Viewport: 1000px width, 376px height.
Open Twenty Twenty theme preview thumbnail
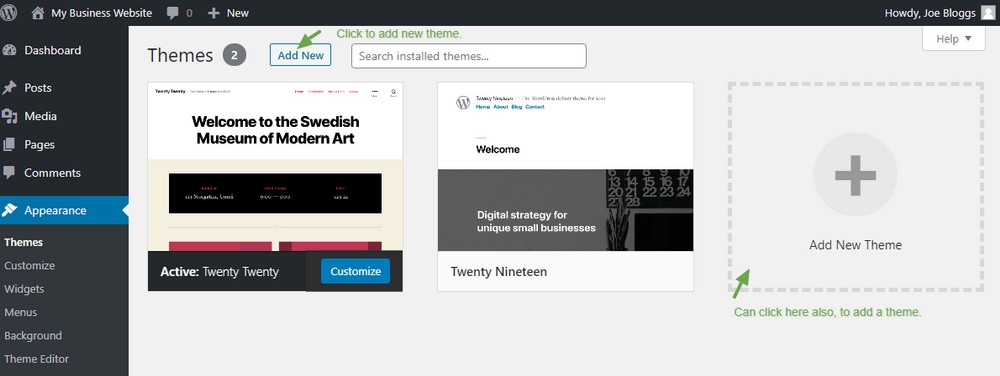pyautogui.click(x=275, y=166)
